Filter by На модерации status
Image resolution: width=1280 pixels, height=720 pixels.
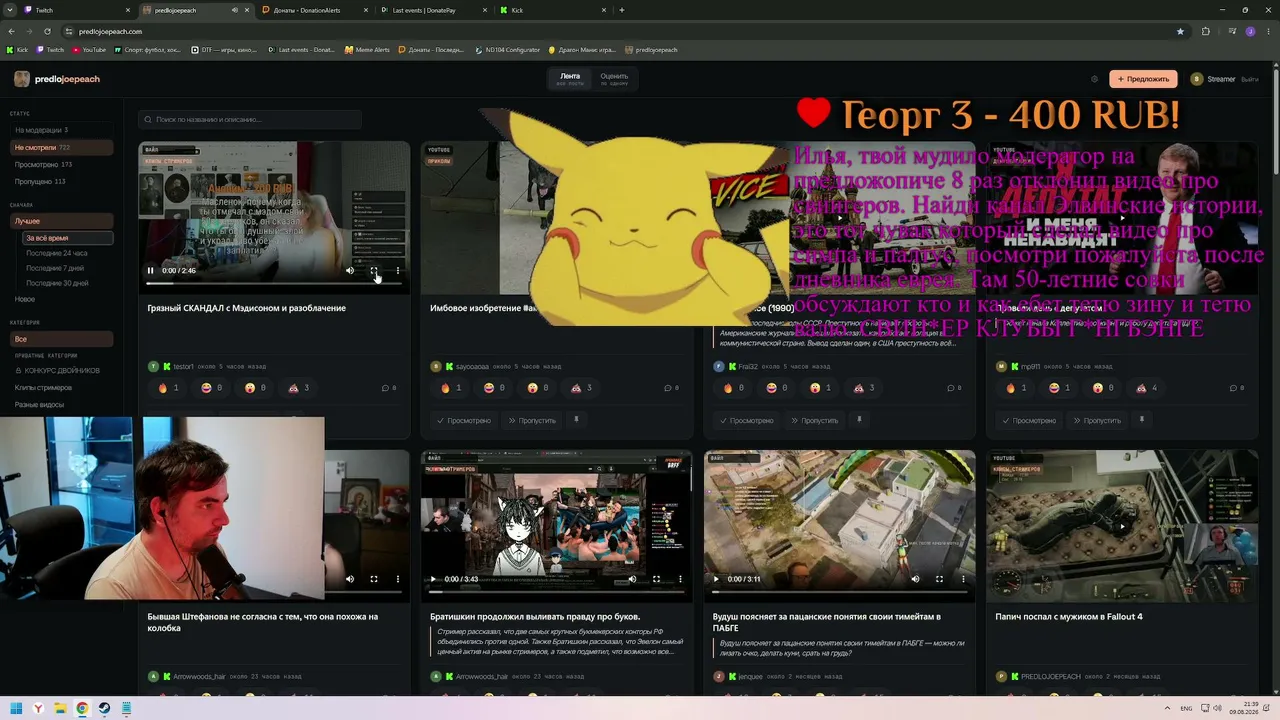tap(62, 130)
